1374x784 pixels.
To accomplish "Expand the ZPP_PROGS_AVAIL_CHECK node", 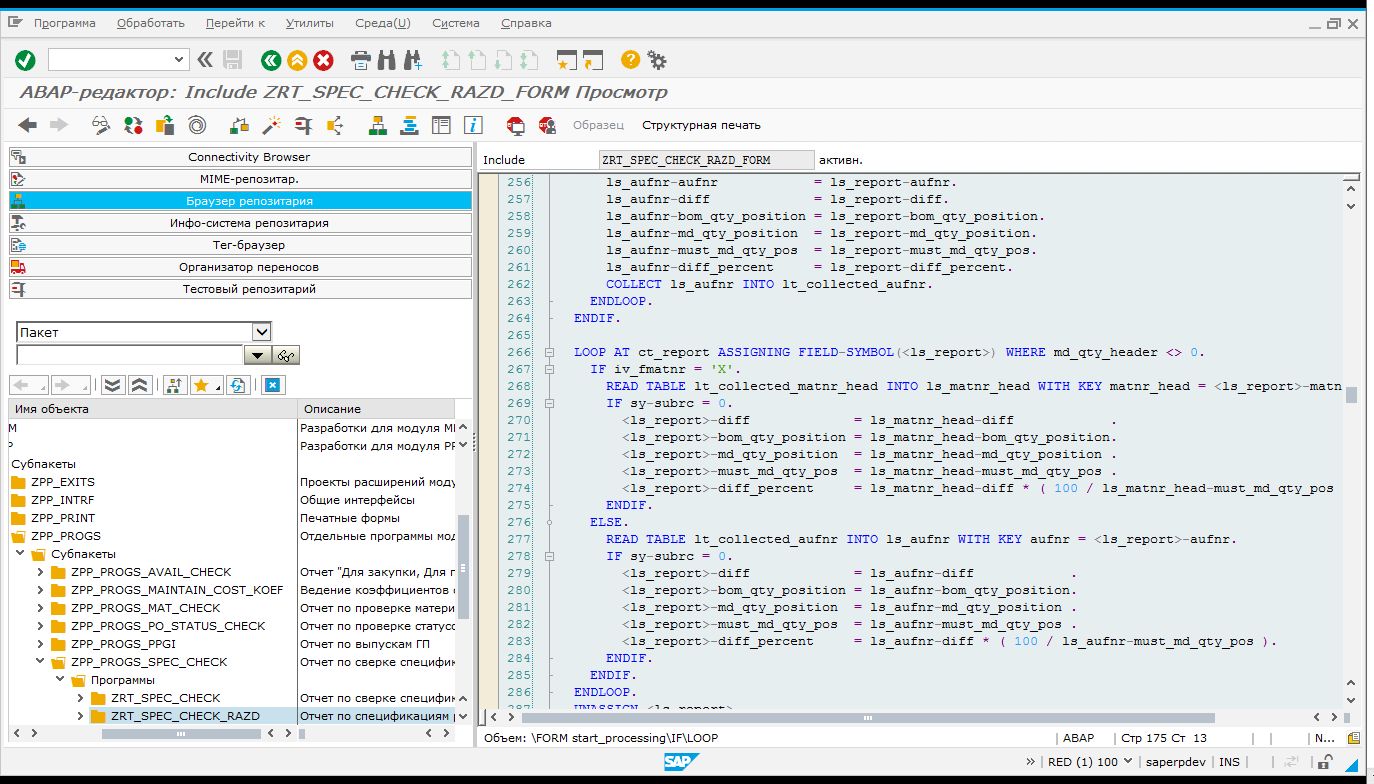I will (40, 572).
